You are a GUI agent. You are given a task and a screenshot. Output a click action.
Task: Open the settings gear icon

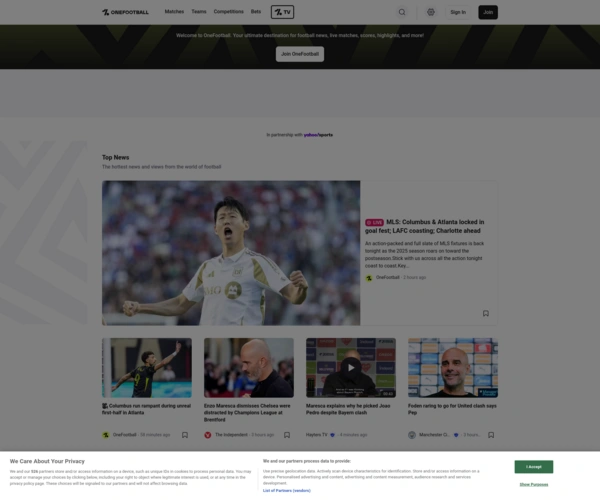point(431,12)
